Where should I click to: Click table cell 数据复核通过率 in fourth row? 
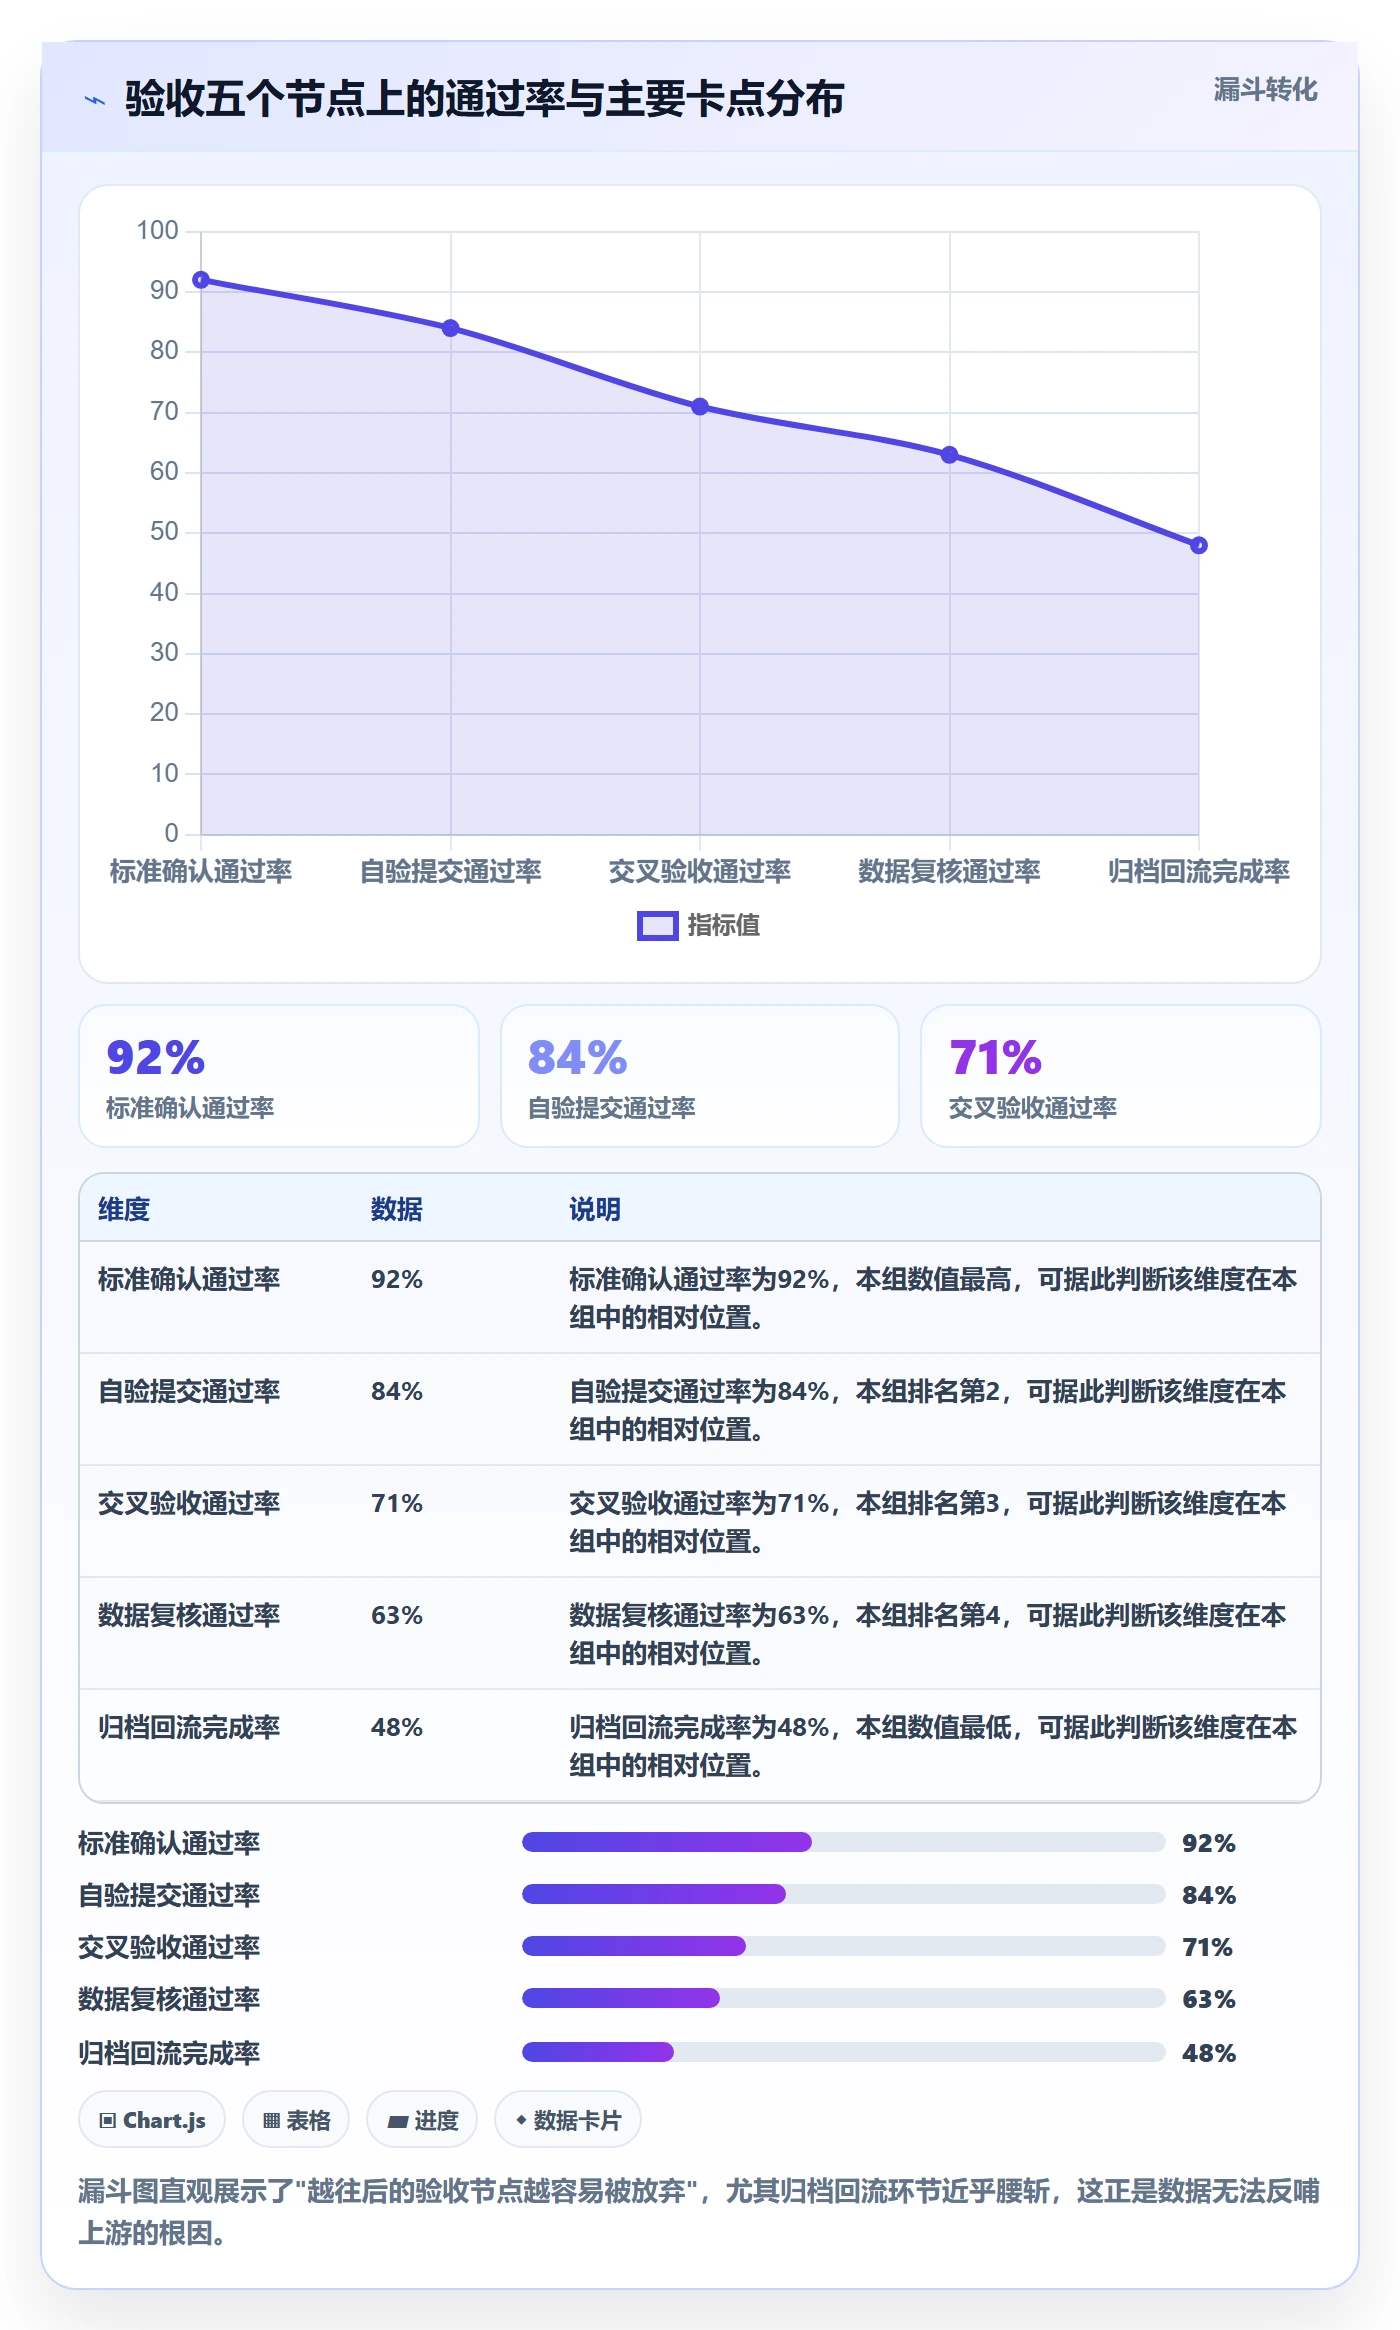(x=189, y=1615)
